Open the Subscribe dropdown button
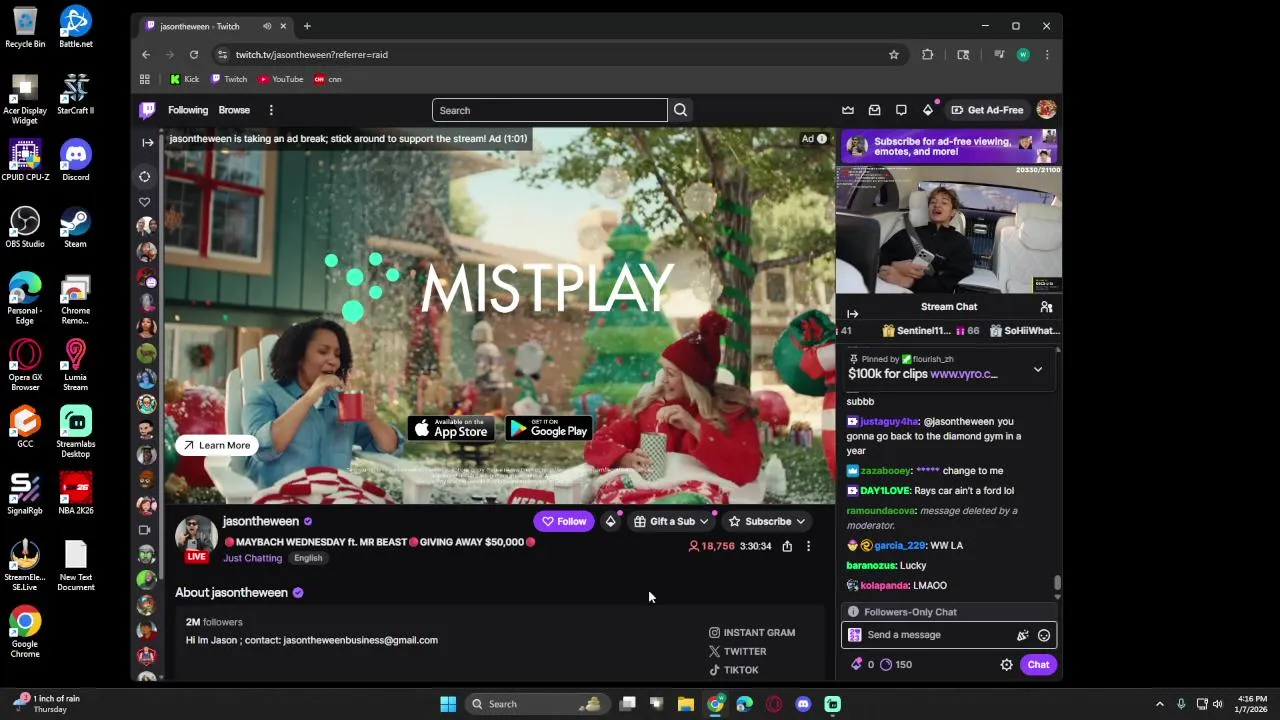Image resolution: width=1280 pixels, height=720 pixels. click(768, 521)
